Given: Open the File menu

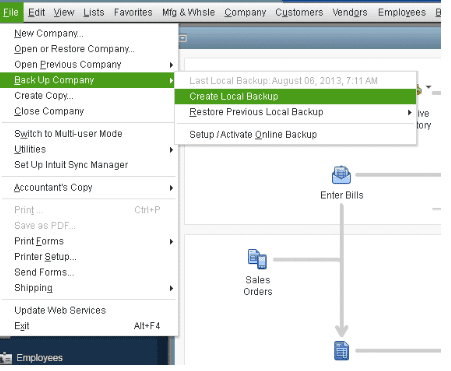Looking at the screenshot, I should [x=11, y=12].
